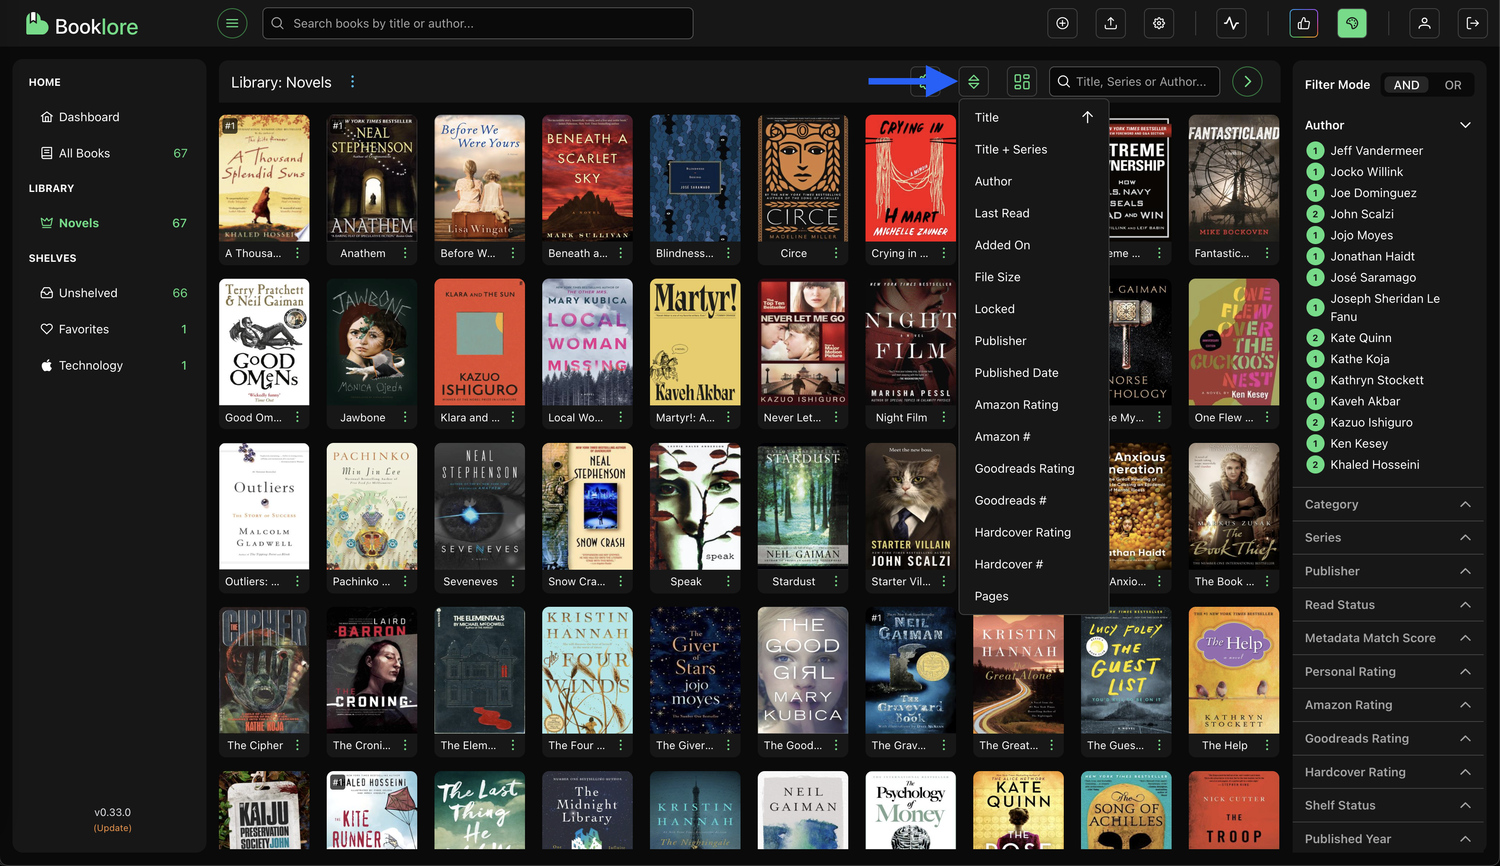Select AND filter mode

(x=1406, y=85)
